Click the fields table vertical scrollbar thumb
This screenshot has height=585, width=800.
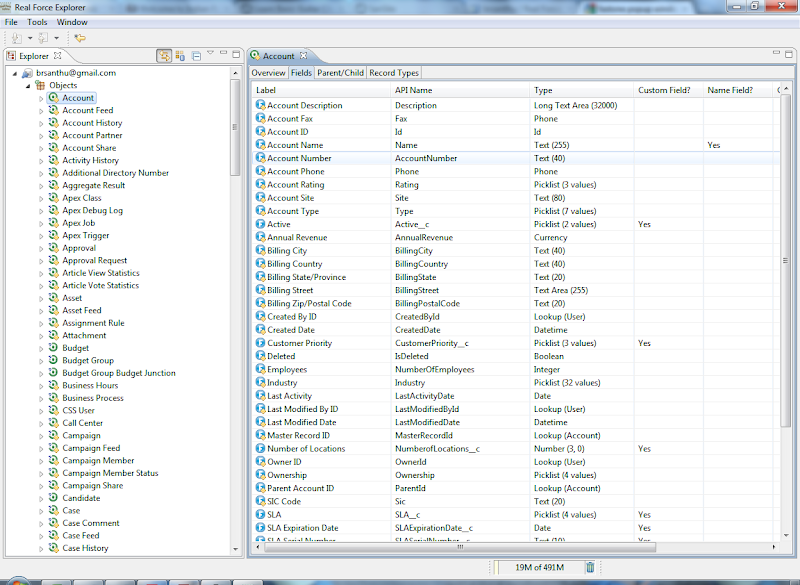(785, 260)
